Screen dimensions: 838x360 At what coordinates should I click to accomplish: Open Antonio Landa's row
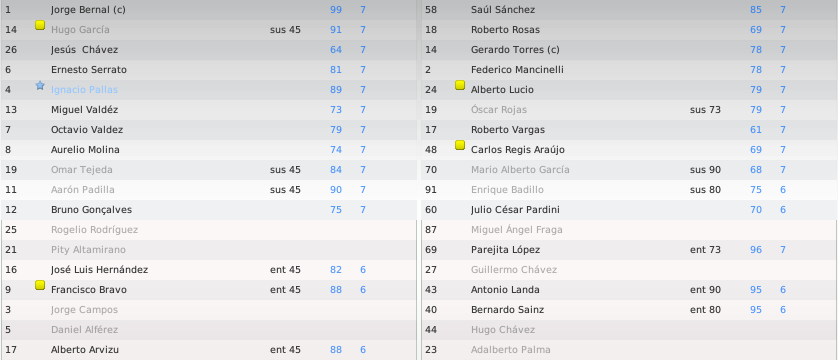tap(628, 289)
